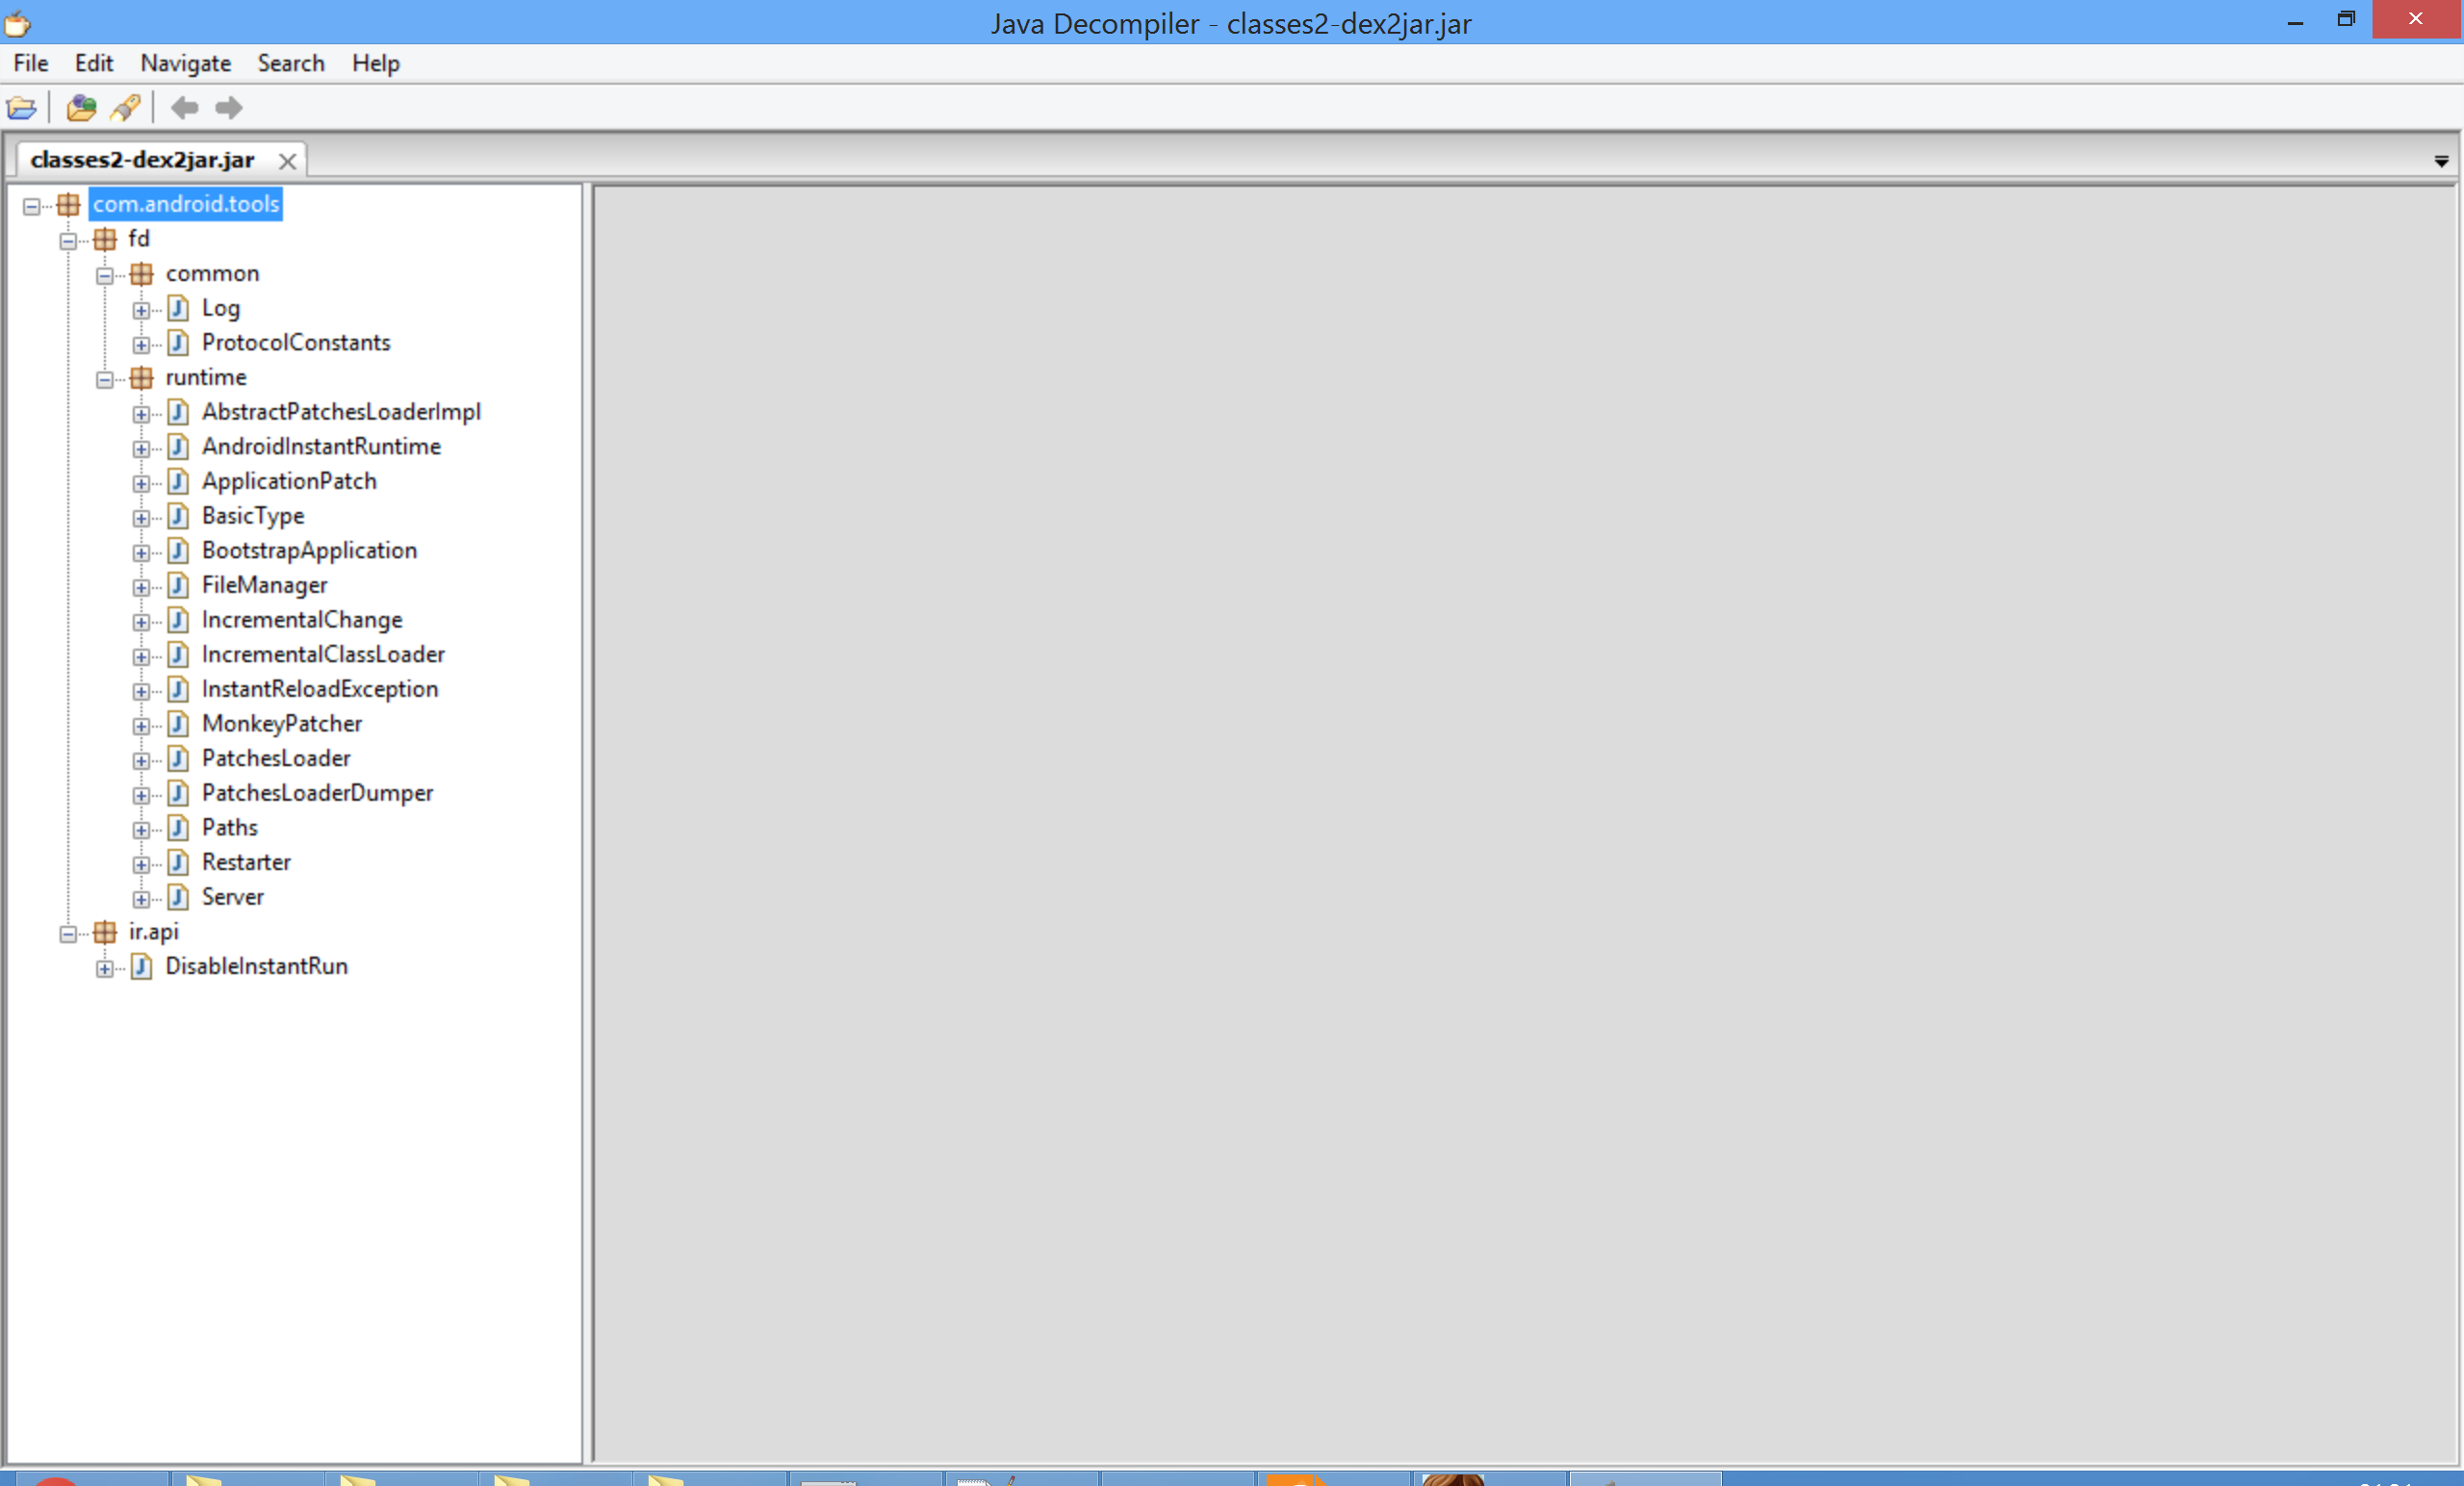
Task: Click the Log class file icon
Action: [178, 308]
